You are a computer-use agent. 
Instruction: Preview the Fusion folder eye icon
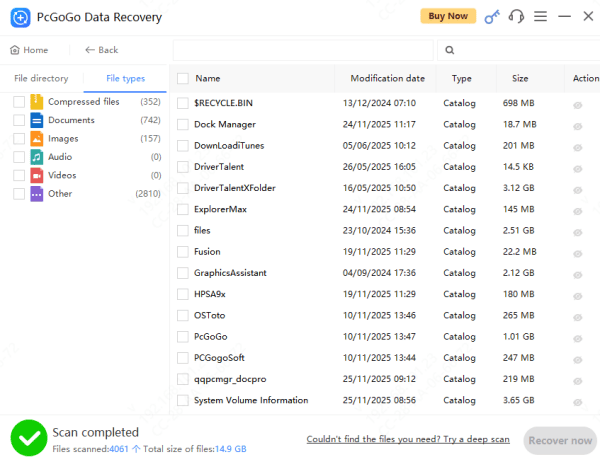(x=577, y=252)
